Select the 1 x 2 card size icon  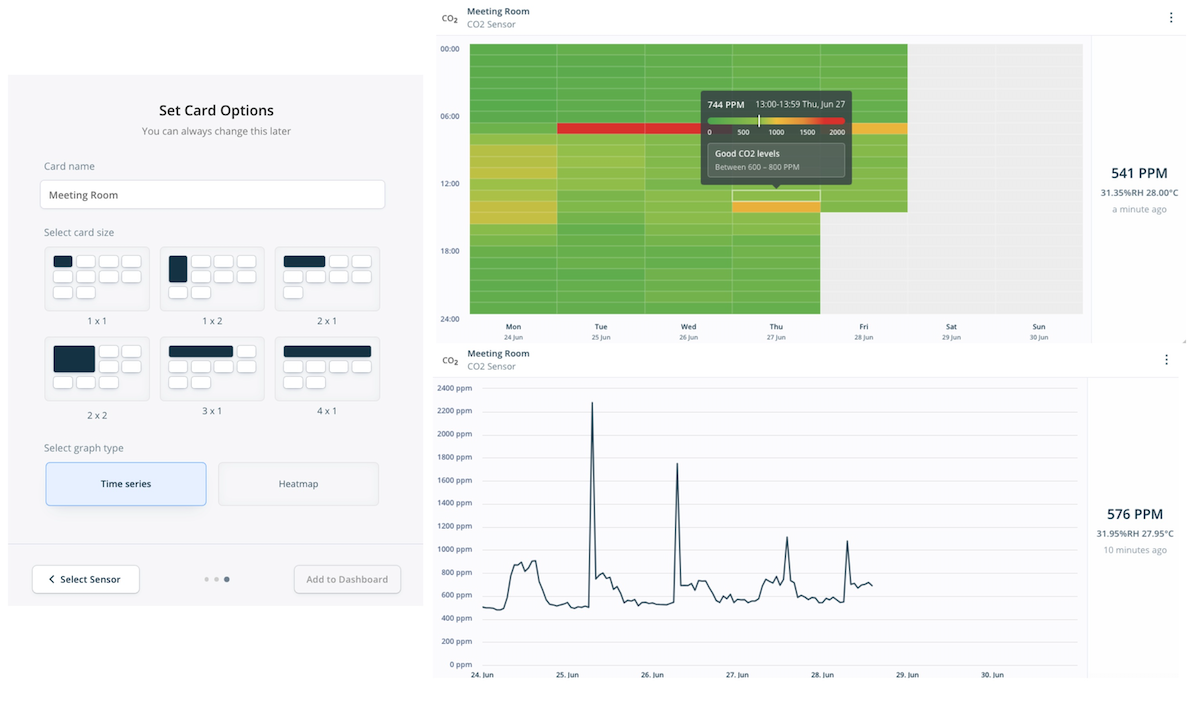click(x=212, y=277)
